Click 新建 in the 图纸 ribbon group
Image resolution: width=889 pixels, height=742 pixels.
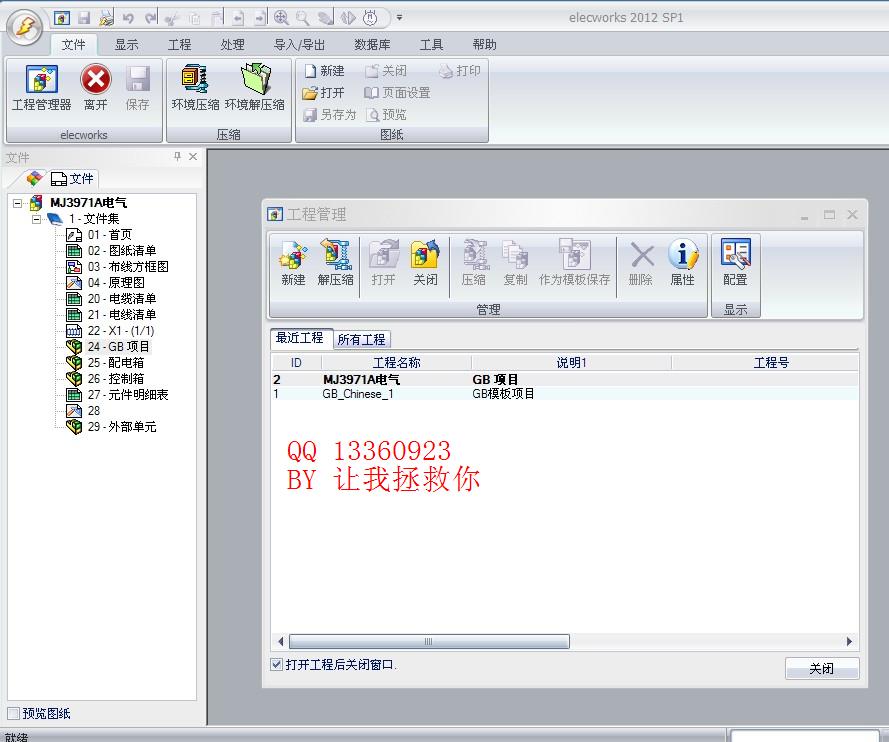tap(324, 71)
